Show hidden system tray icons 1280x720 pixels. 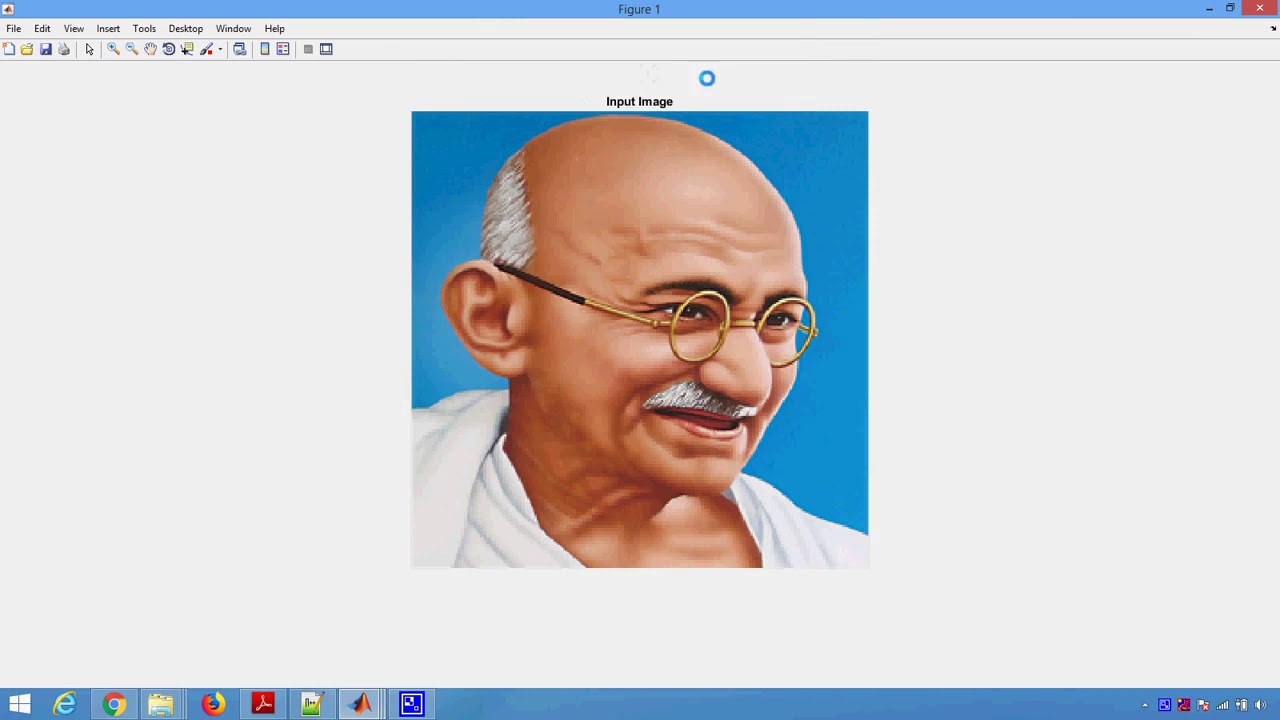point(1145,706)
